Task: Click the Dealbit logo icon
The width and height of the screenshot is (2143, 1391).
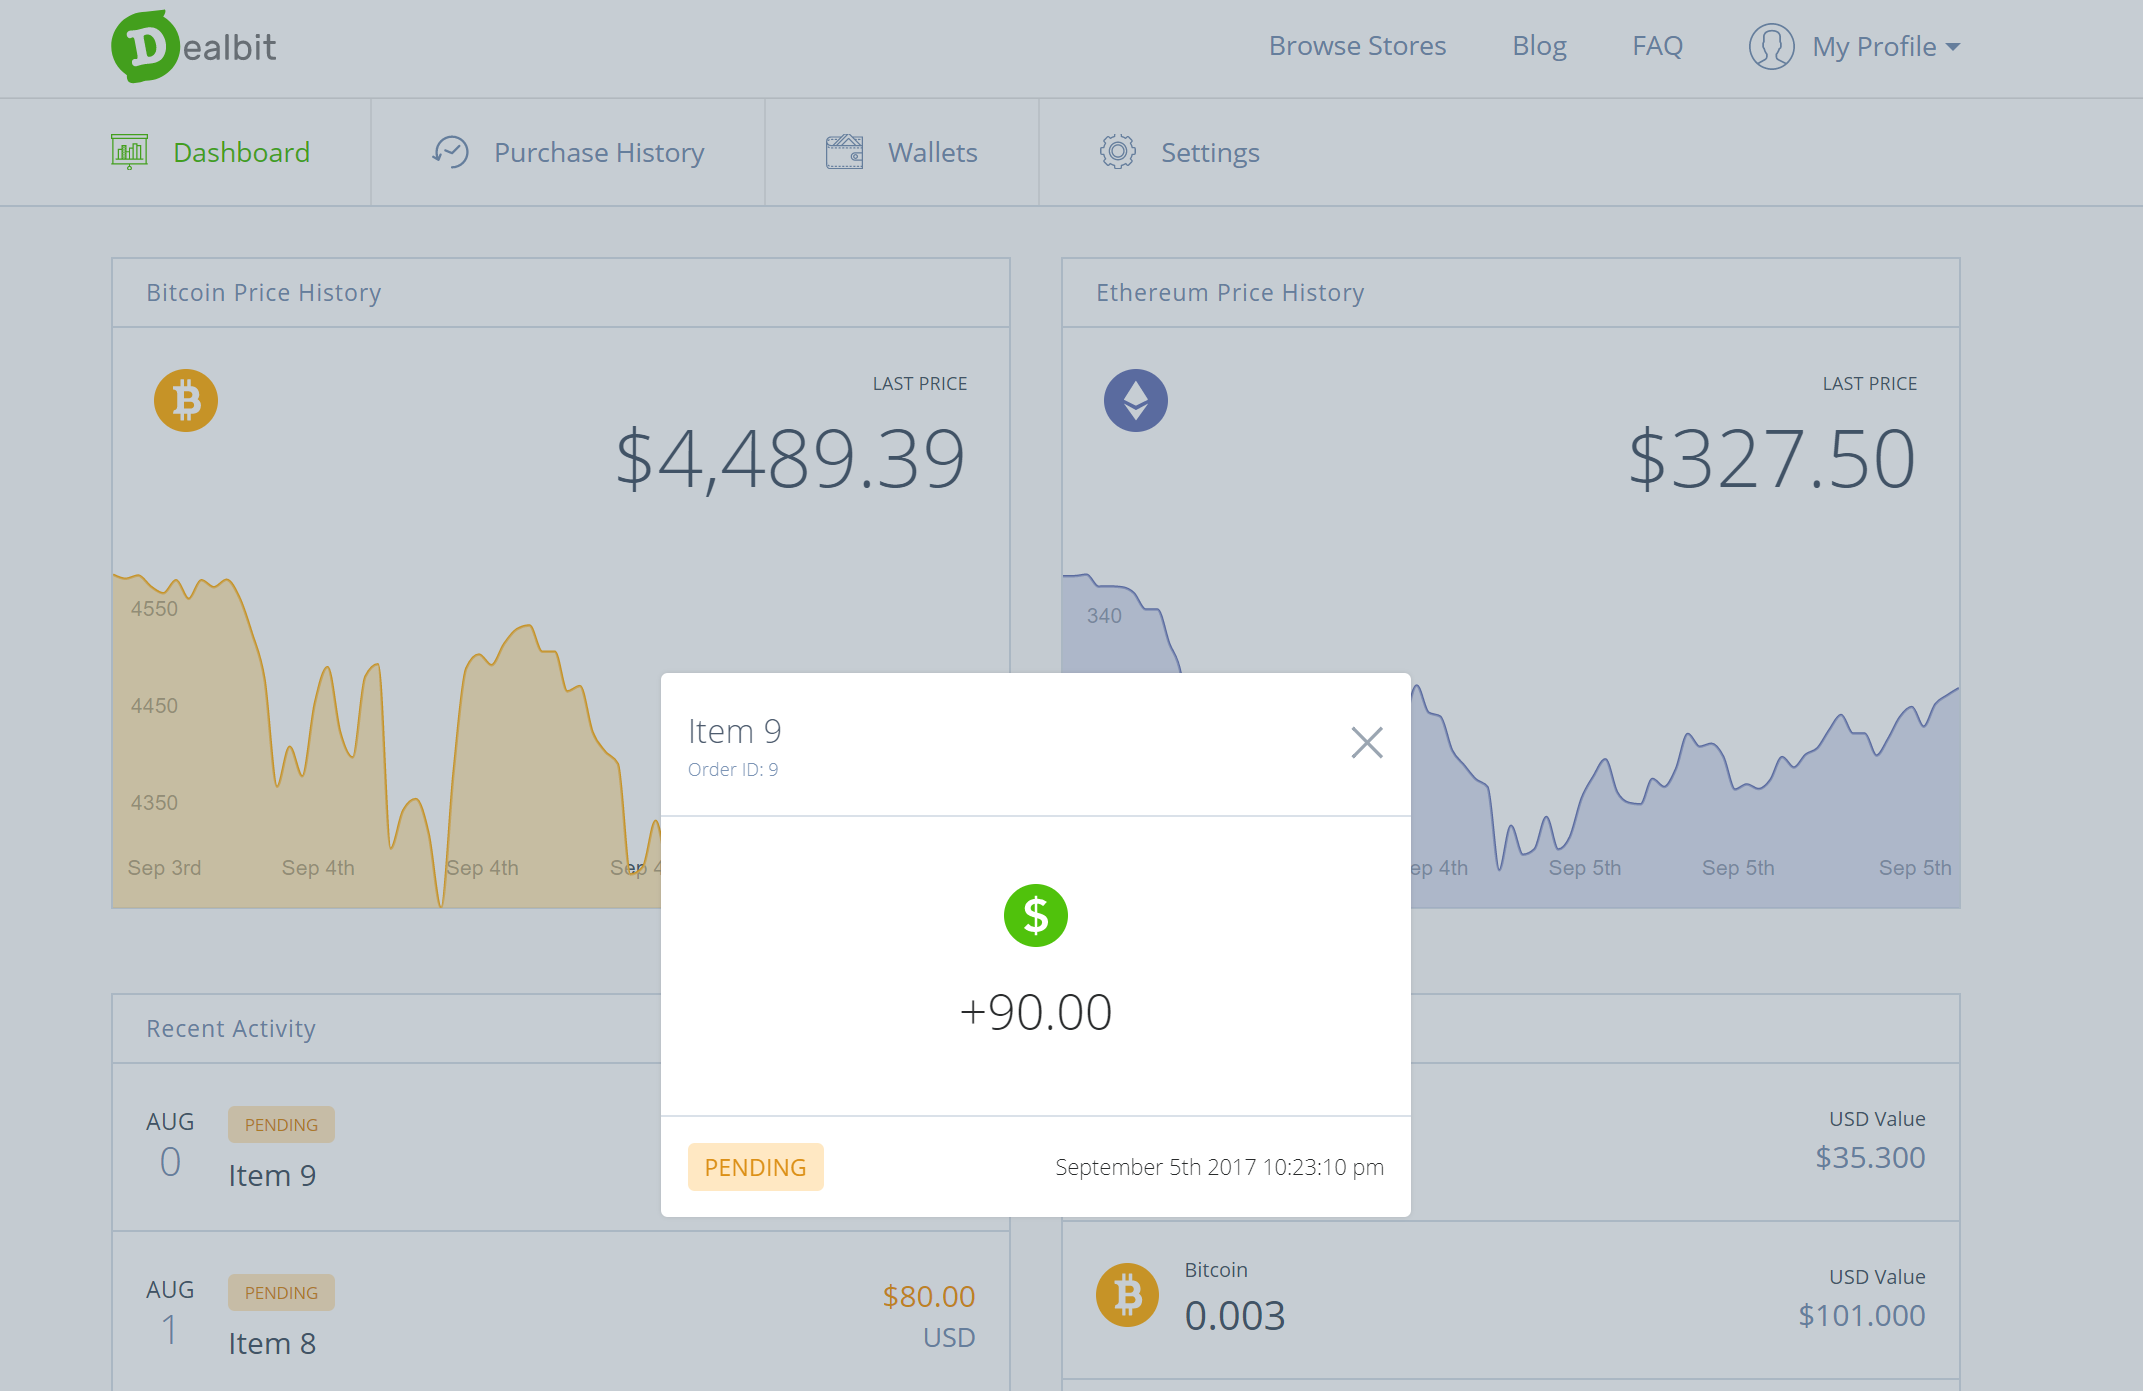Action: coord(145,47)
